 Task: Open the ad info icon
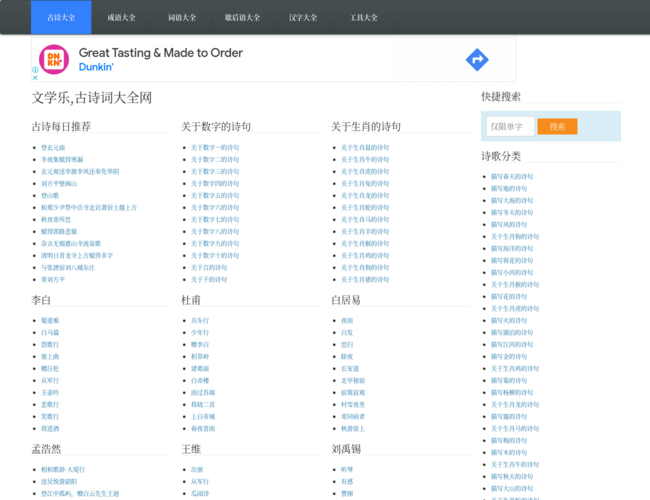point(35,69)
